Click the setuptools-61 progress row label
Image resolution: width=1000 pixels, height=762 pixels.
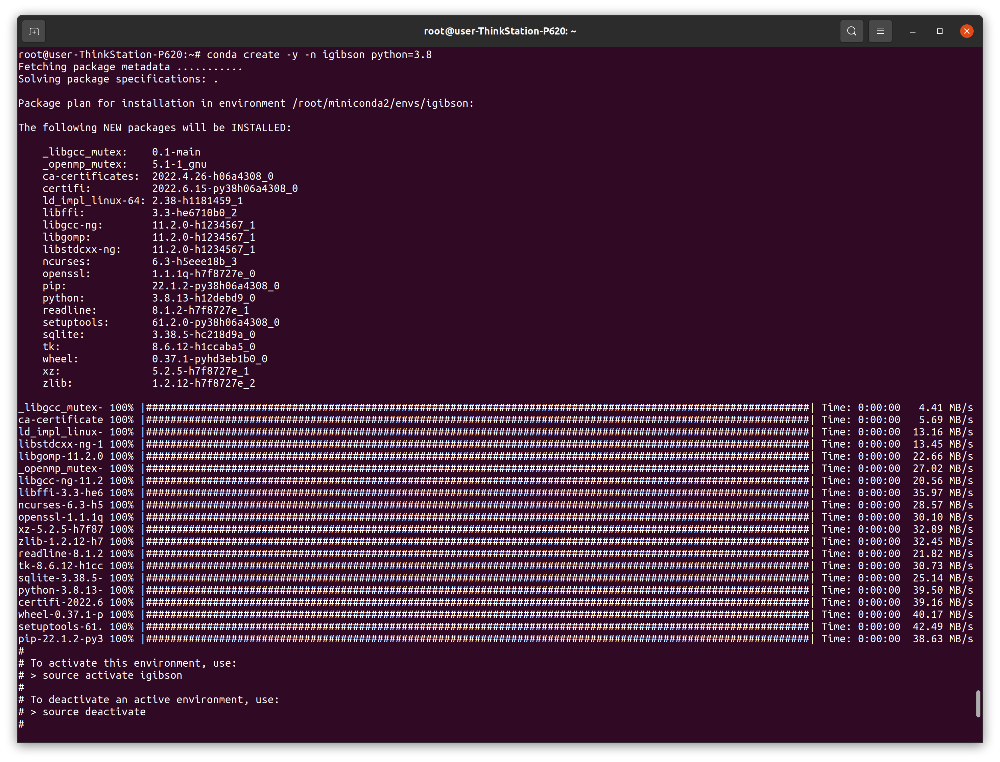click(x=61, y=626)
